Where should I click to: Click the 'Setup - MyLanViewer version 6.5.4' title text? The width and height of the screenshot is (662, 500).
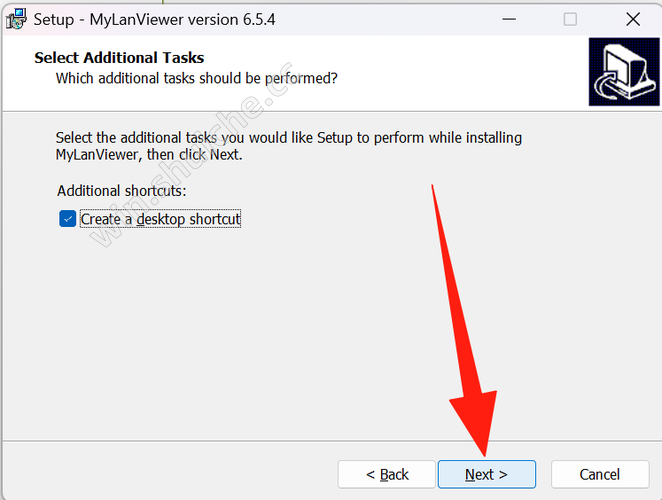[x=155, y=19]
